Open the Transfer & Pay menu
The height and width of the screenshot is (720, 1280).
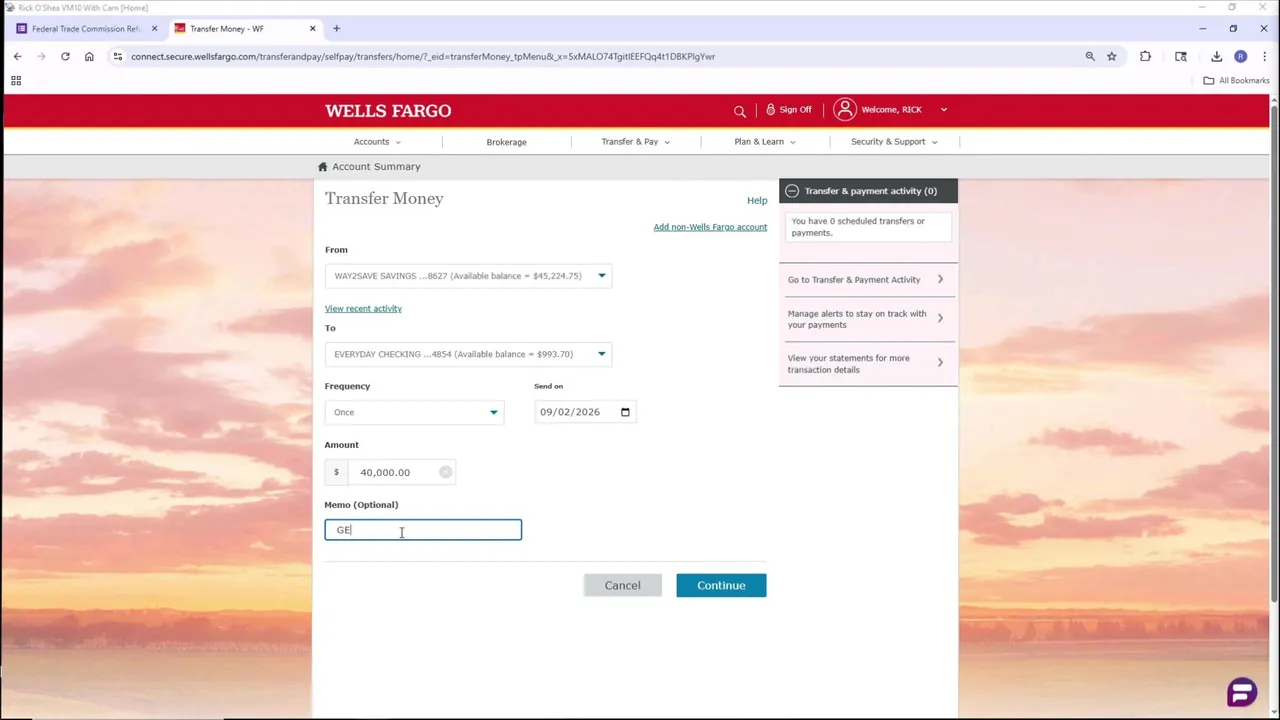[636, 142]
